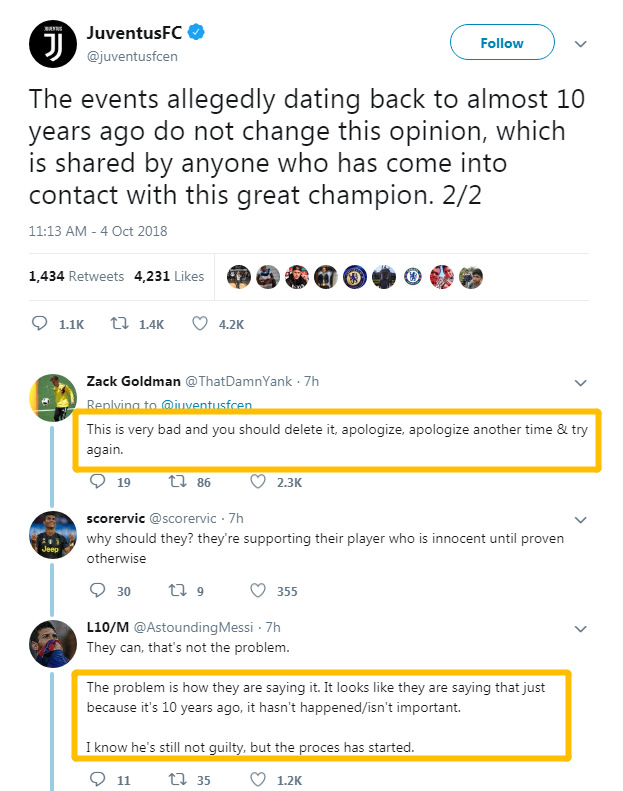Reply to scorervic's tweet
The width and height of the screenshot is (623, 791).
pos(98,591)
